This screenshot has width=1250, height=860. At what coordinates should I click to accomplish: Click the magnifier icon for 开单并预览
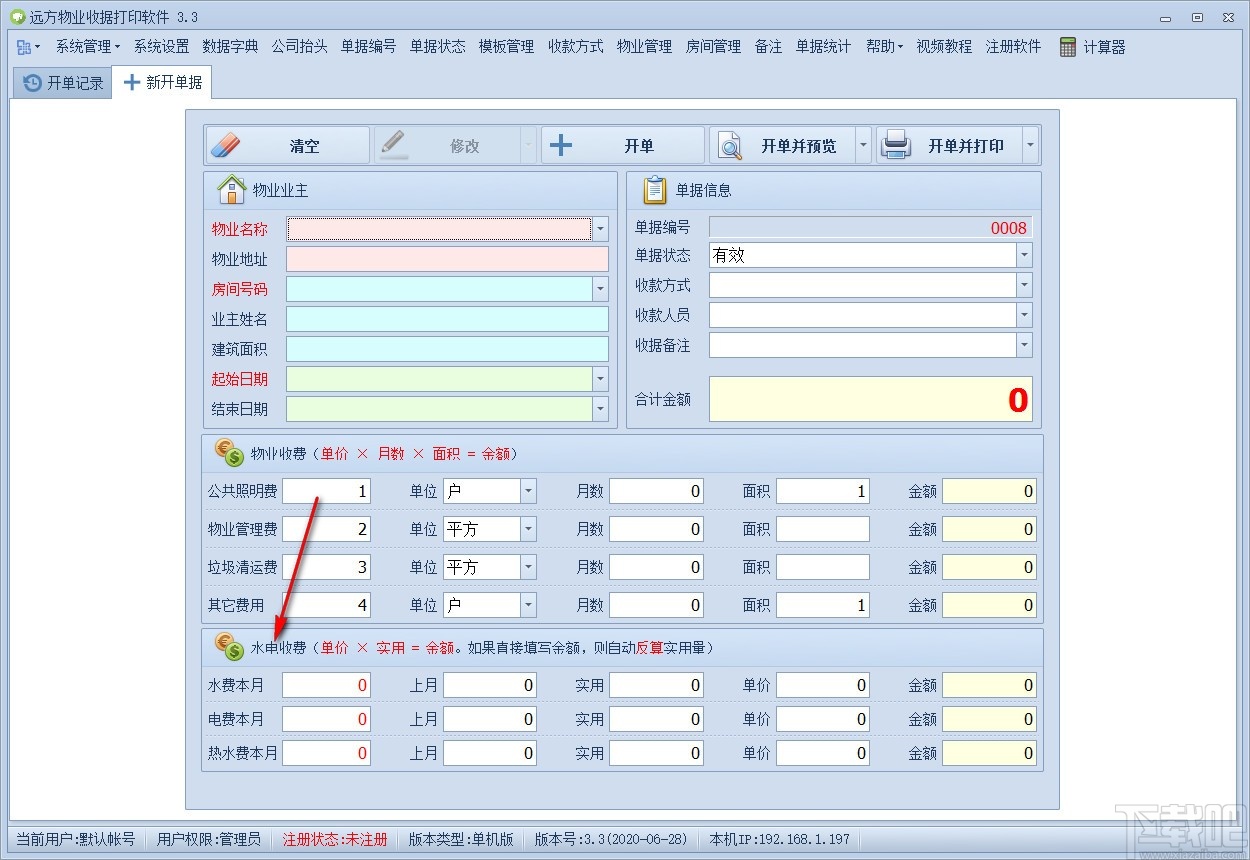[x=730, y=144]
